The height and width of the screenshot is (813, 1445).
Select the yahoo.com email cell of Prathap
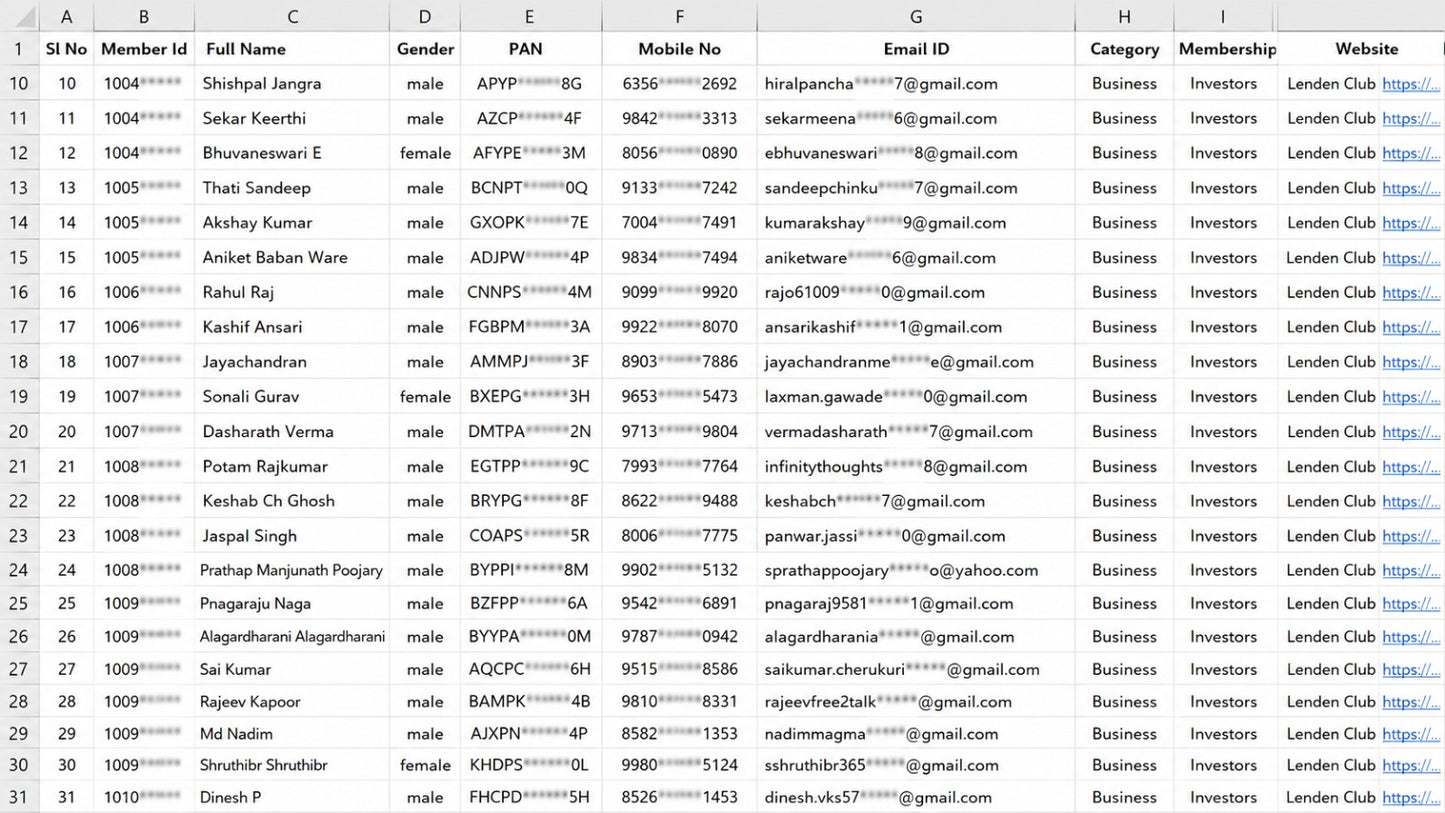coord(916,570)
